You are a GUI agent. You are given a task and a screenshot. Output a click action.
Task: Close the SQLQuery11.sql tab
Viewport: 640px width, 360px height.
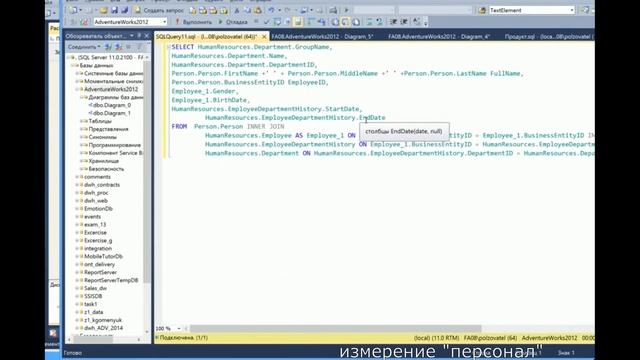pyautogui.click(x=264, y=37)
